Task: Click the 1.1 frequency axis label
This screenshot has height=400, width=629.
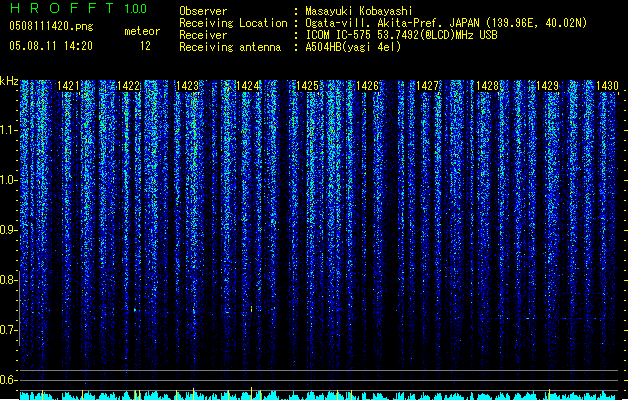Action: coord(8,131)
